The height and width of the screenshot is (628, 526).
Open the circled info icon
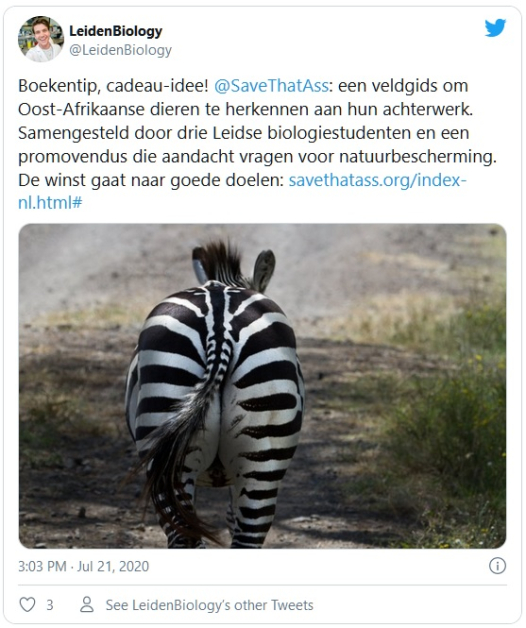tap(497, 566)
